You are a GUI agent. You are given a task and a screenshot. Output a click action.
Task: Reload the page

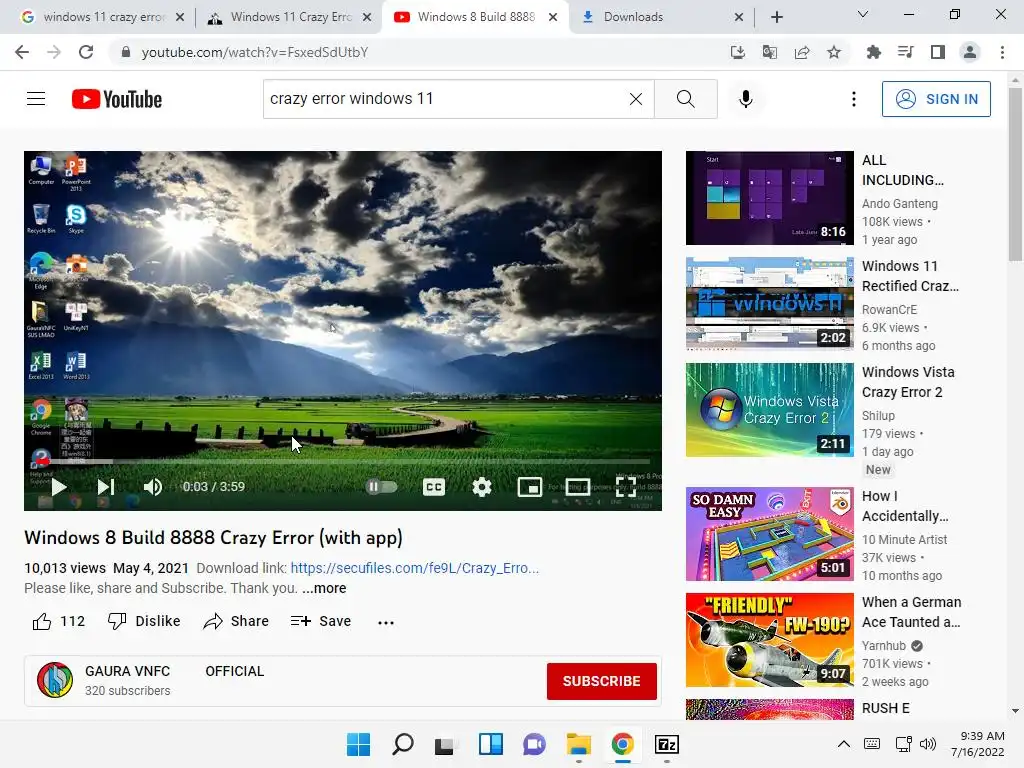(86, 52)
